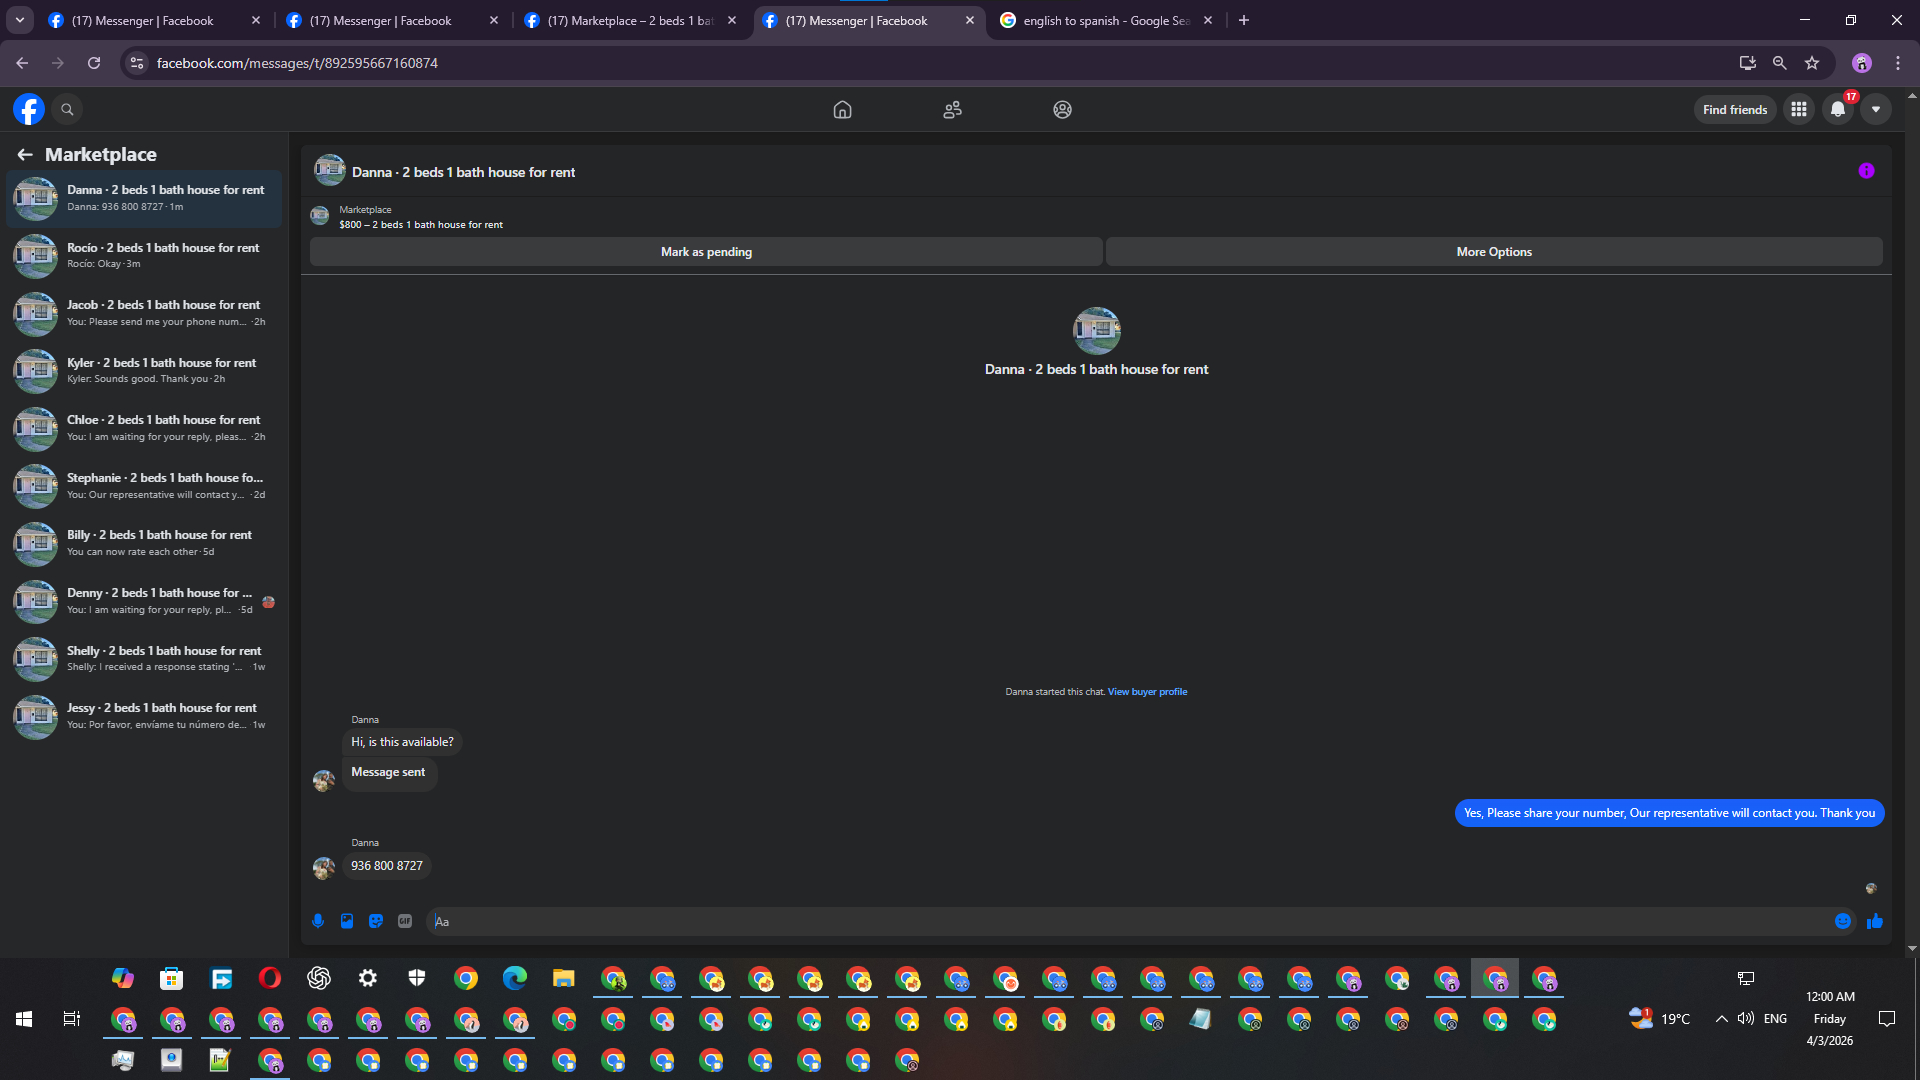1920x1080 pixels.
Task: Click the sent 'Yes, Please share your number' message
Action: (1669, 813)
